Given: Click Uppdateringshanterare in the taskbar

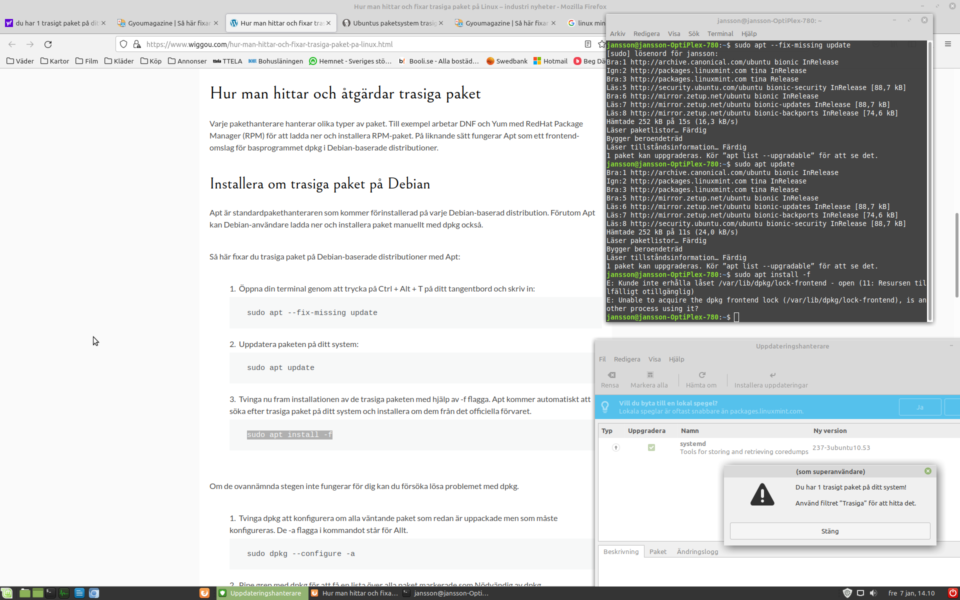Looking at the screenshot, I should click(x=261, y=593).
